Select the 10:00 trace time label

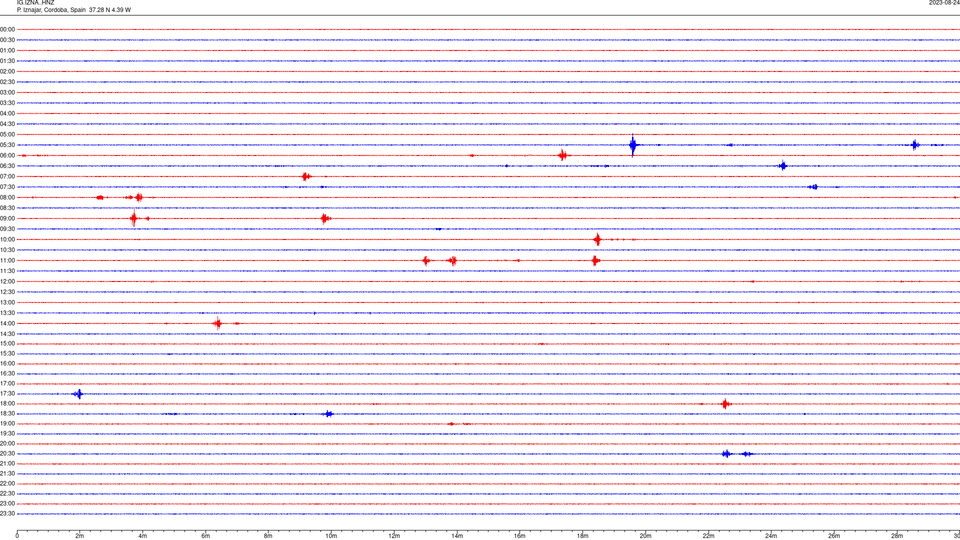coord(7,239)
